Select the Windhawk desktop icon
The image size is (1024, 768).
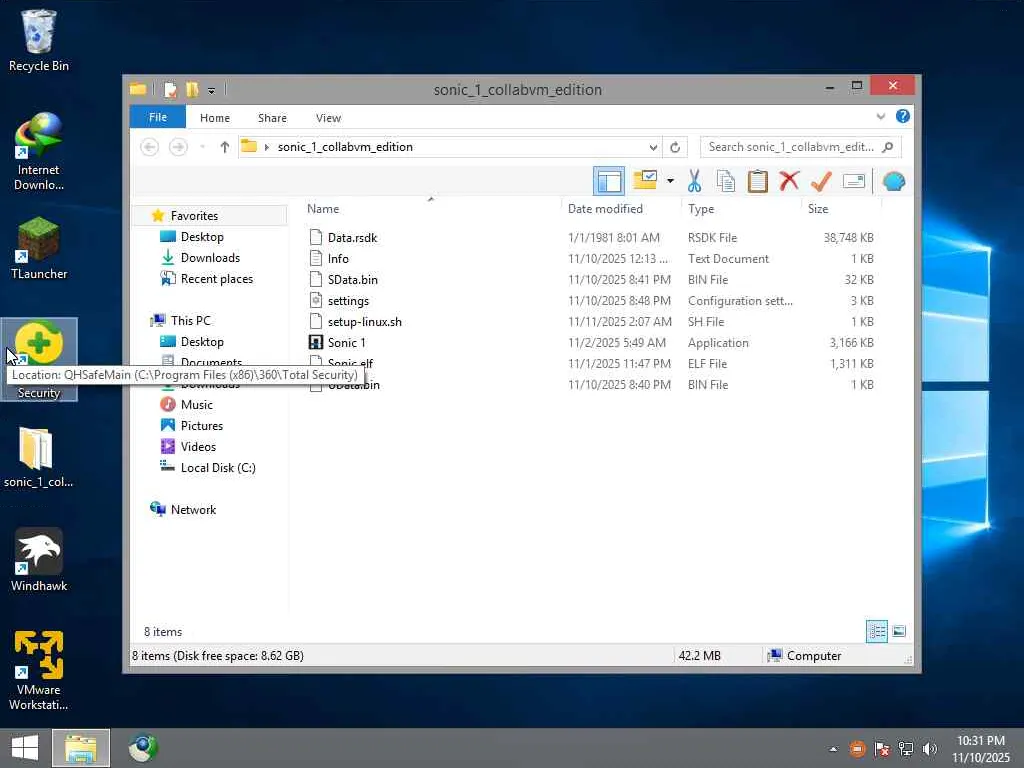(39, 560)
